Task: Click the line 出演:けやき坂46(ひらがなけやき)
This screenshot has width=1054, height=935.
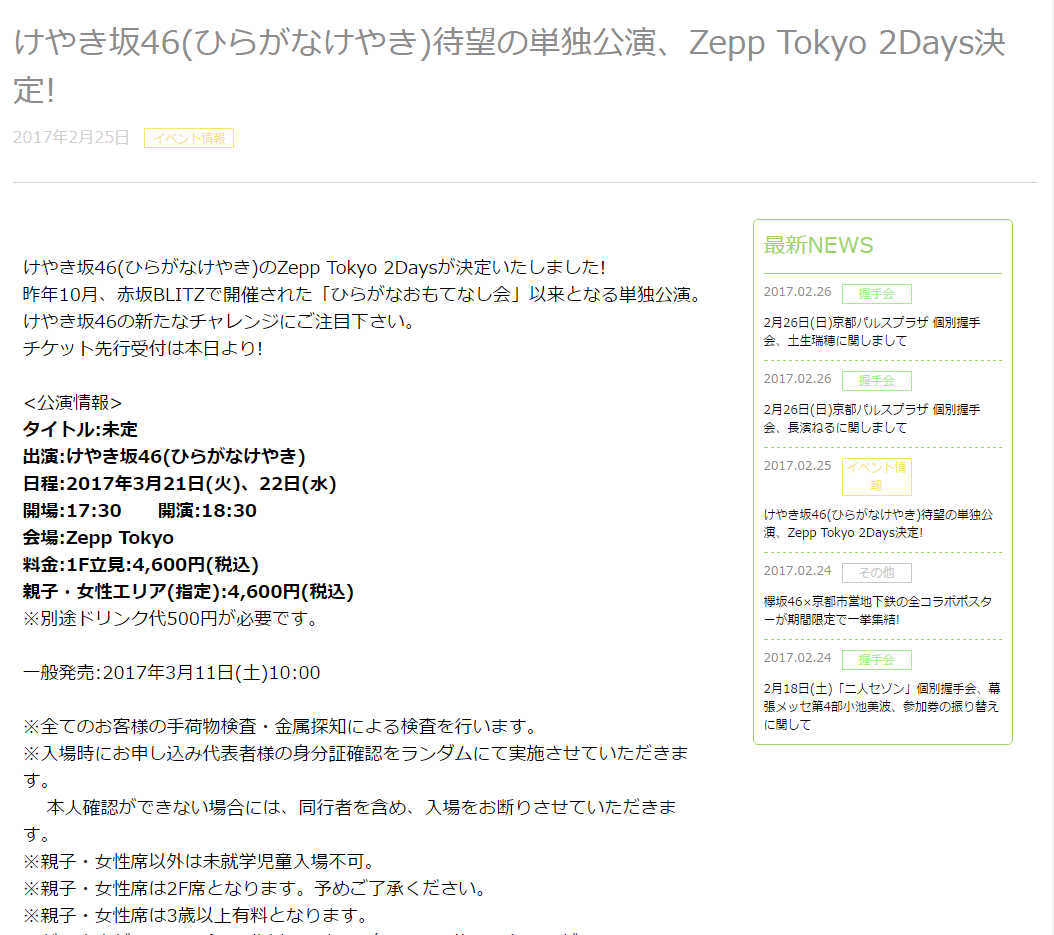Action: 164,456
